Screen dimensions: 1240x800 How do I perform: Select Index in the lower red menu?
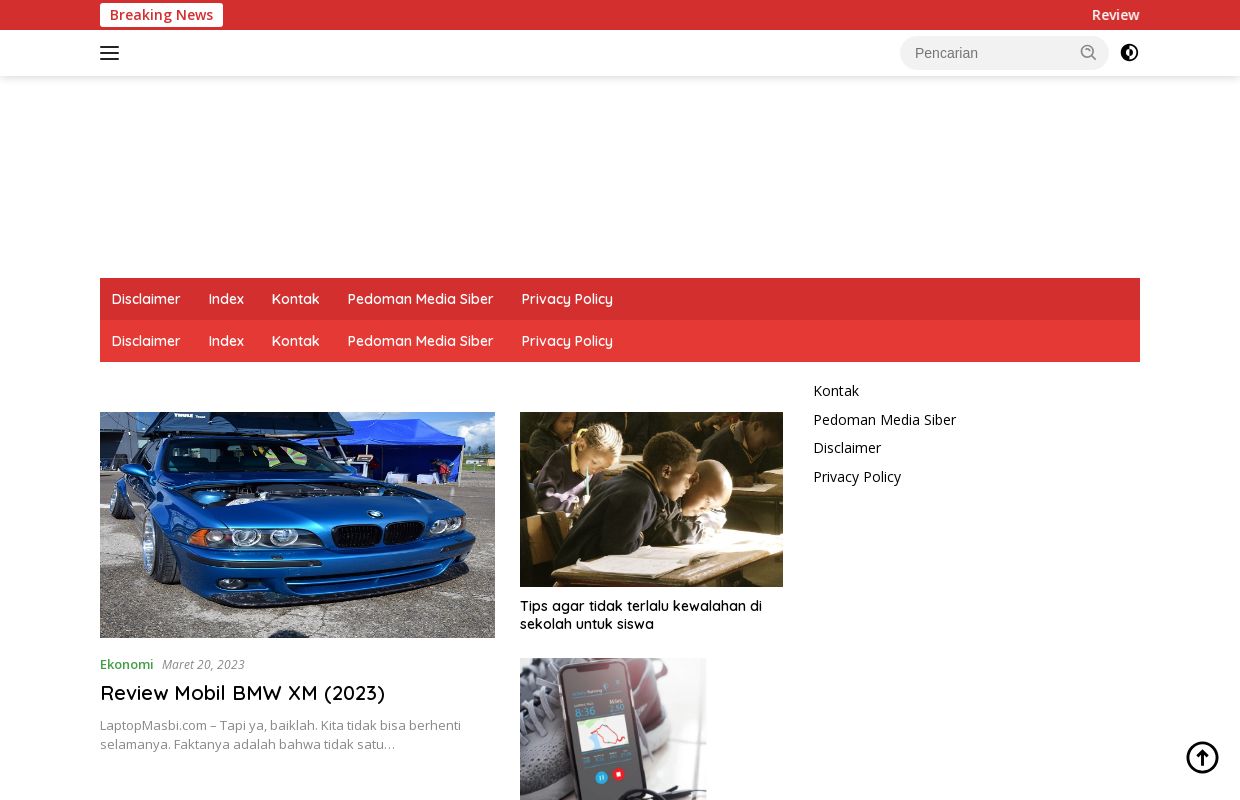(x=226, y=341)
